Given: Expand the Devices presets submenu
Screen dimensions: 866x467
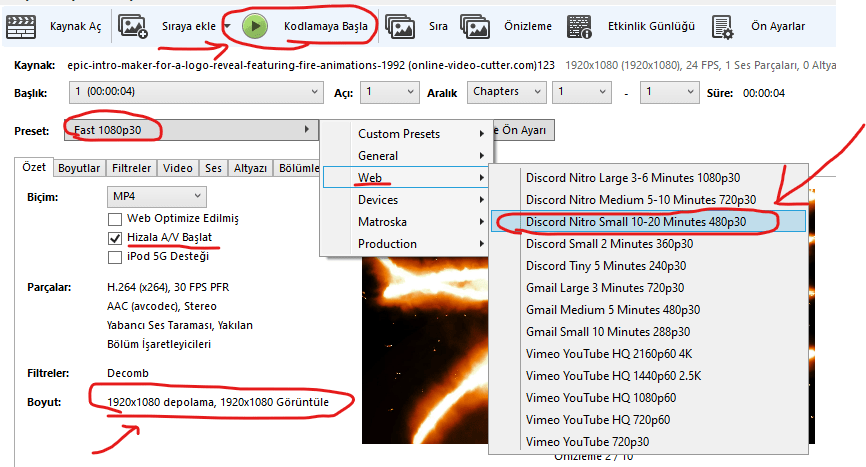Looking at the screenshot, I should (x=405, y=200).
